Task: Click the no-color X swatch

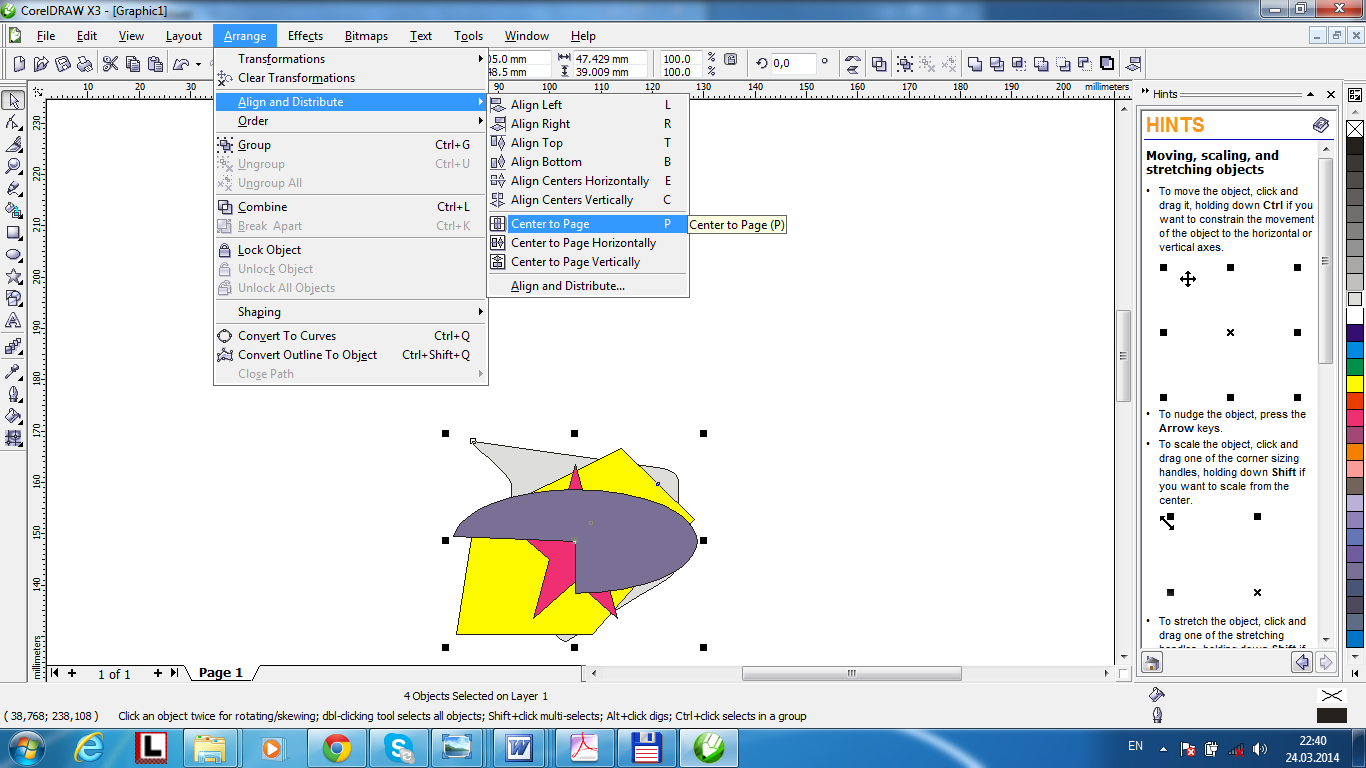Action: click(x=1355, y=129)
